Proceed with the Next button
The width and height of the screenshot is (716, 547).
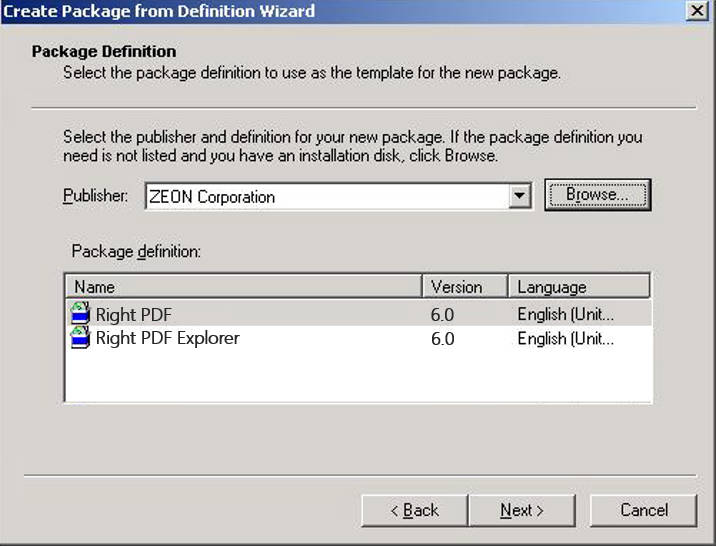[x=522, y=510]
